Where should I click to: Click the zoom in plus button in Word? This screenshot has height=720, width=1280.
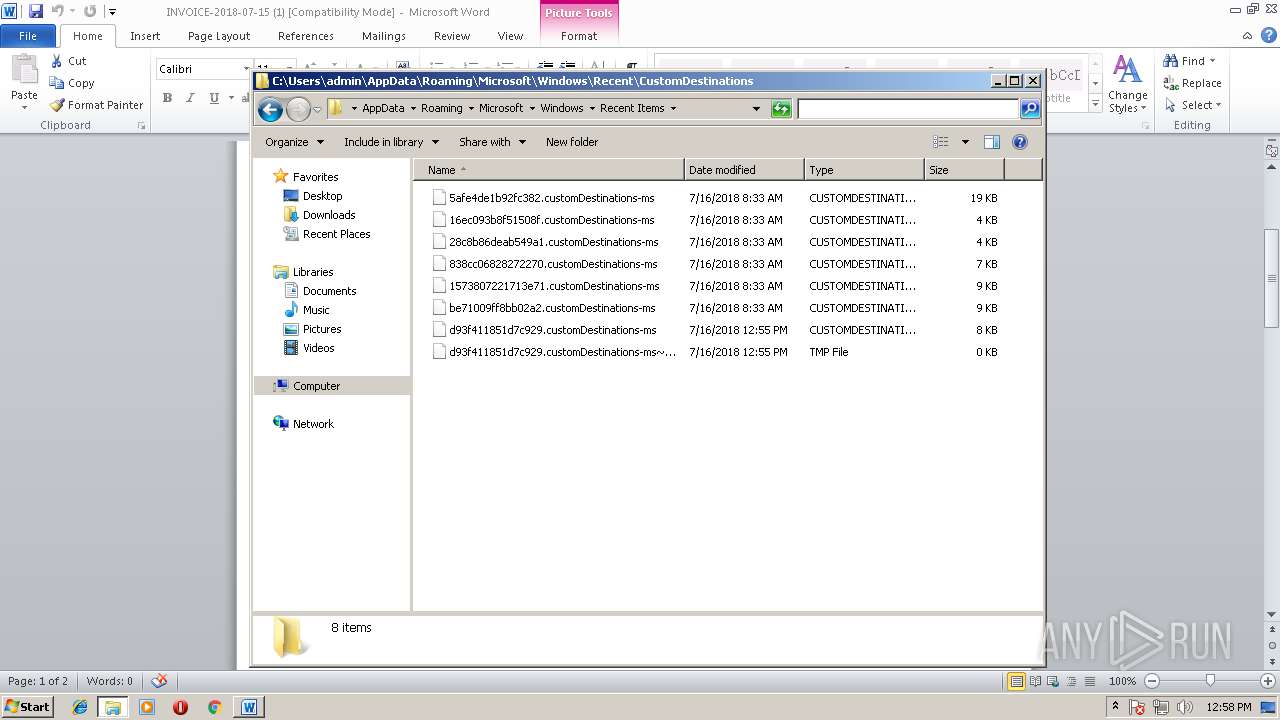pos(1267,681)
